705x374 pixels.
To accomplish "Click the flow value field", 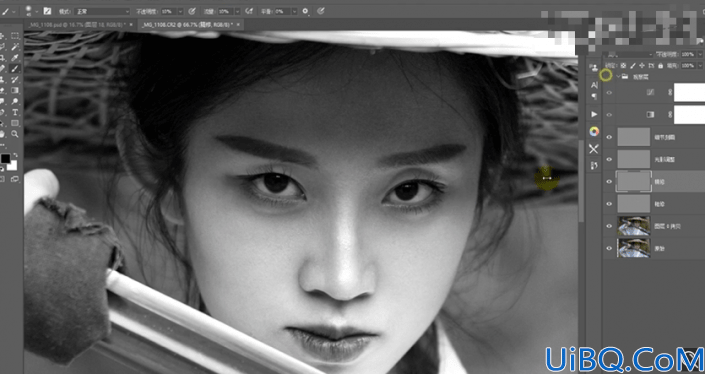I will tap(226, 11).
